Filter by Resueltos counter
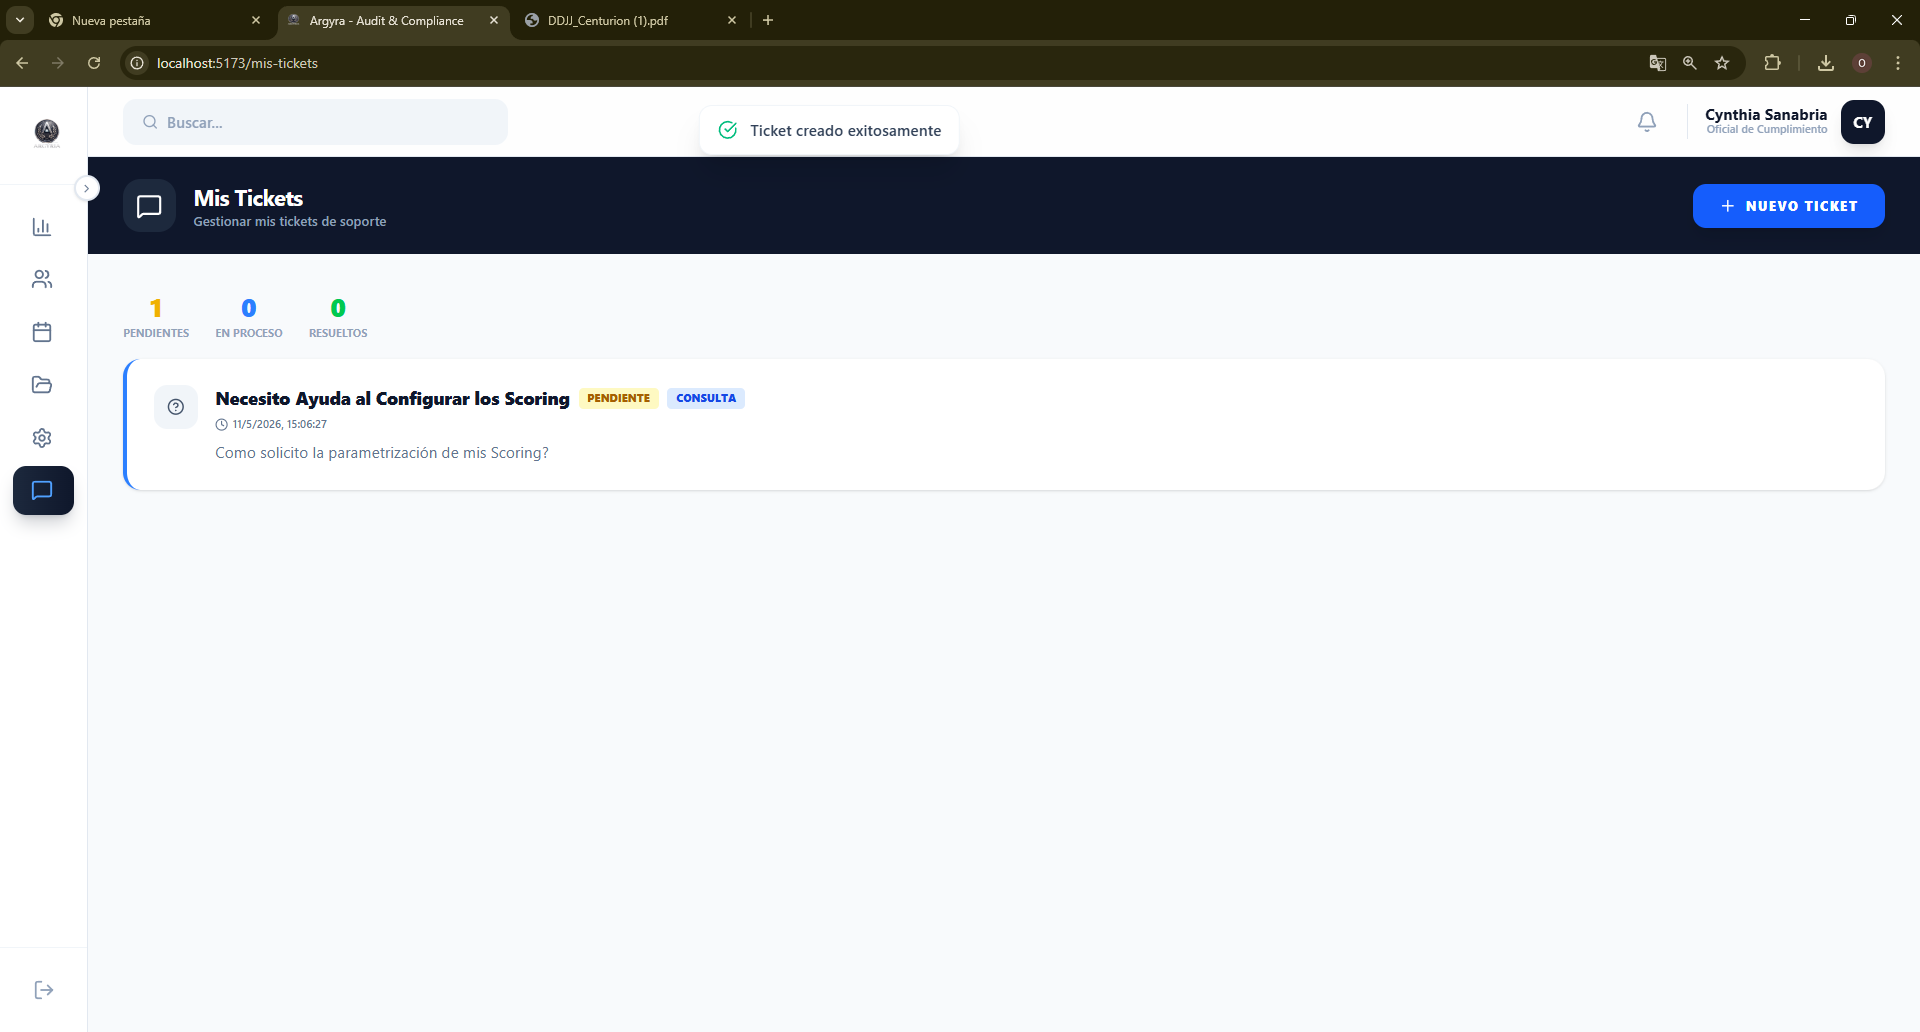The height and width of the screenshot is (1032, 1920). pyautogui.click(x=338, y=318)
